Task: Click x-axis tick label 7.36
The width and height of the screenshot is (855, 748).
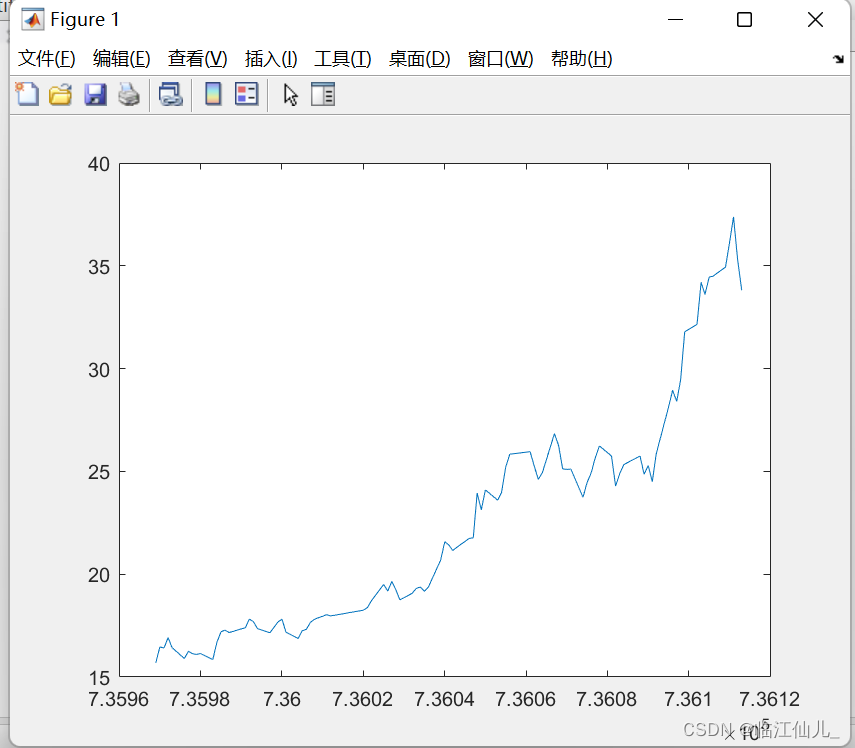Action: click(x=281, y=699)
